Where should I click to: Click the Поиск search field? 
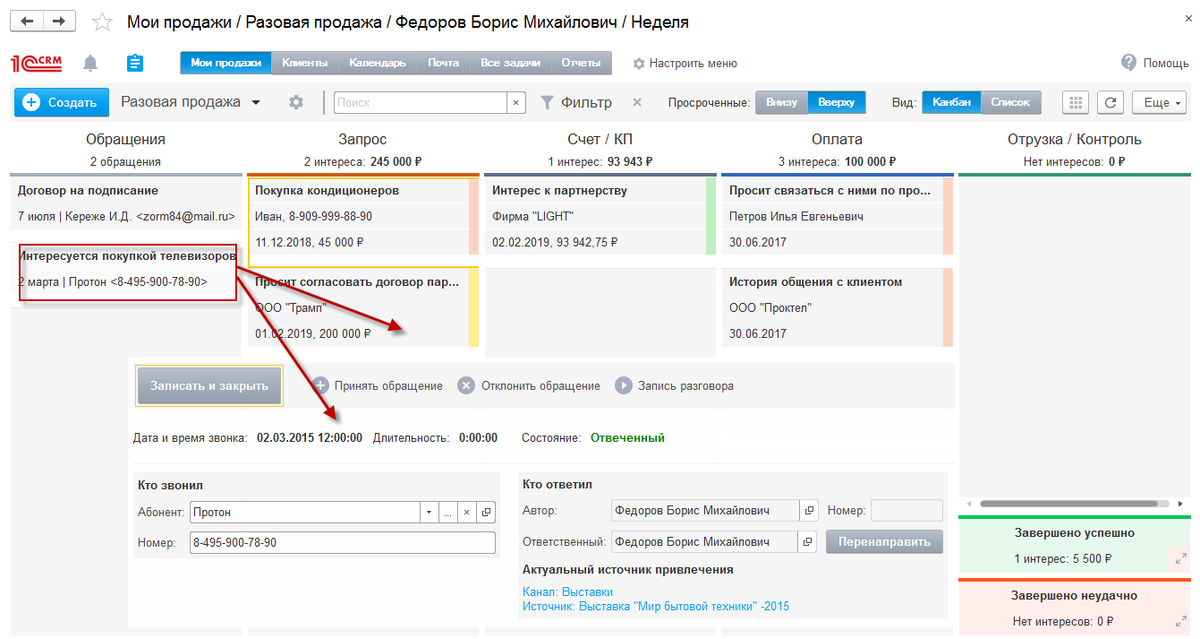(421, 102)
